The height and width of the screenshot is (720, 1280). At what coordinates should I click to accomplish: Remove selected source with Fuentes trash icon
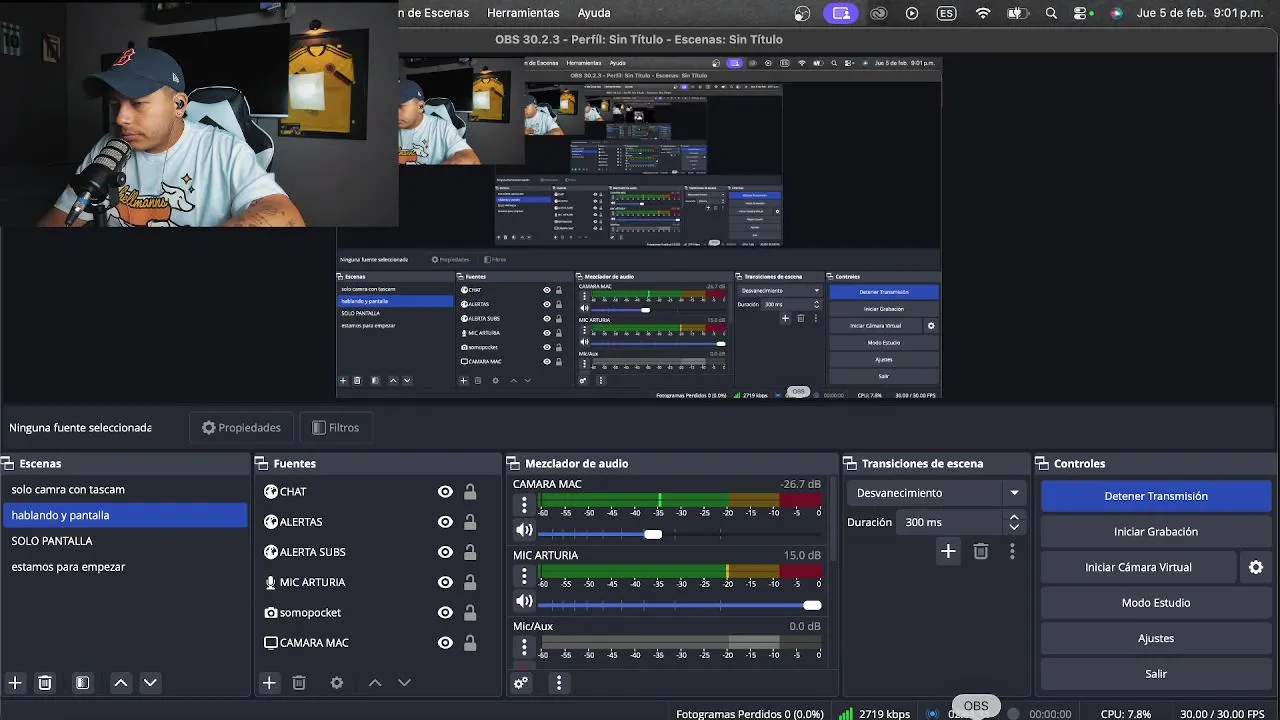299,683
